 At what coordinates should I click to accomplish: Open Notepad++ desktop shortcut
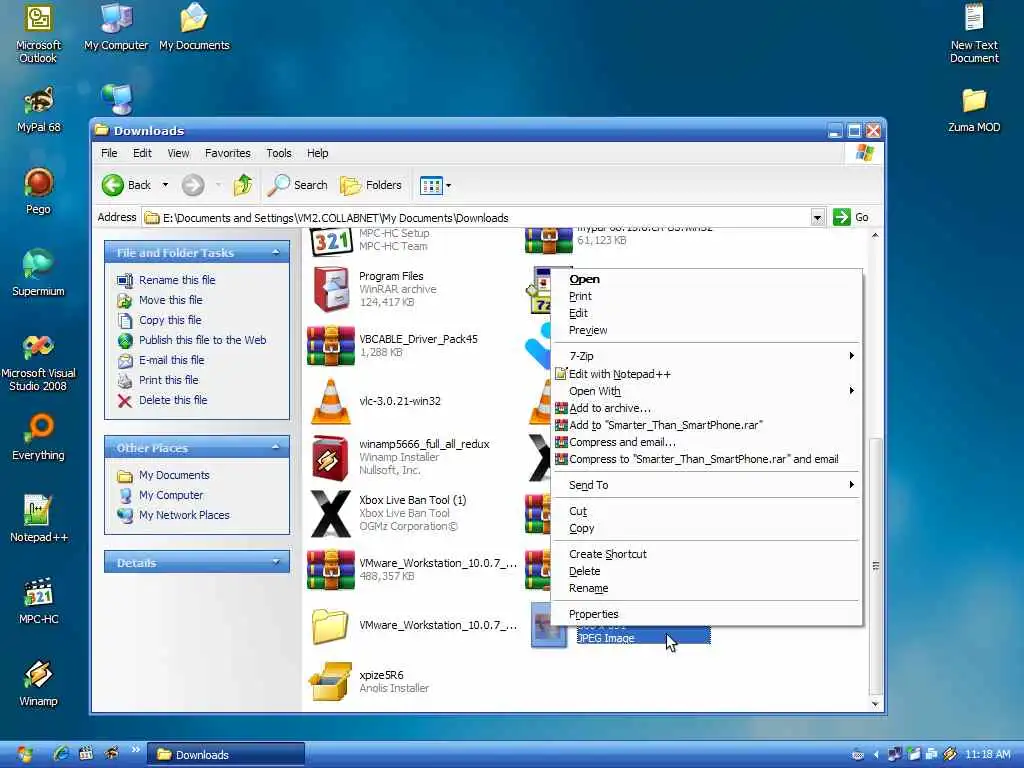point(38,519)
